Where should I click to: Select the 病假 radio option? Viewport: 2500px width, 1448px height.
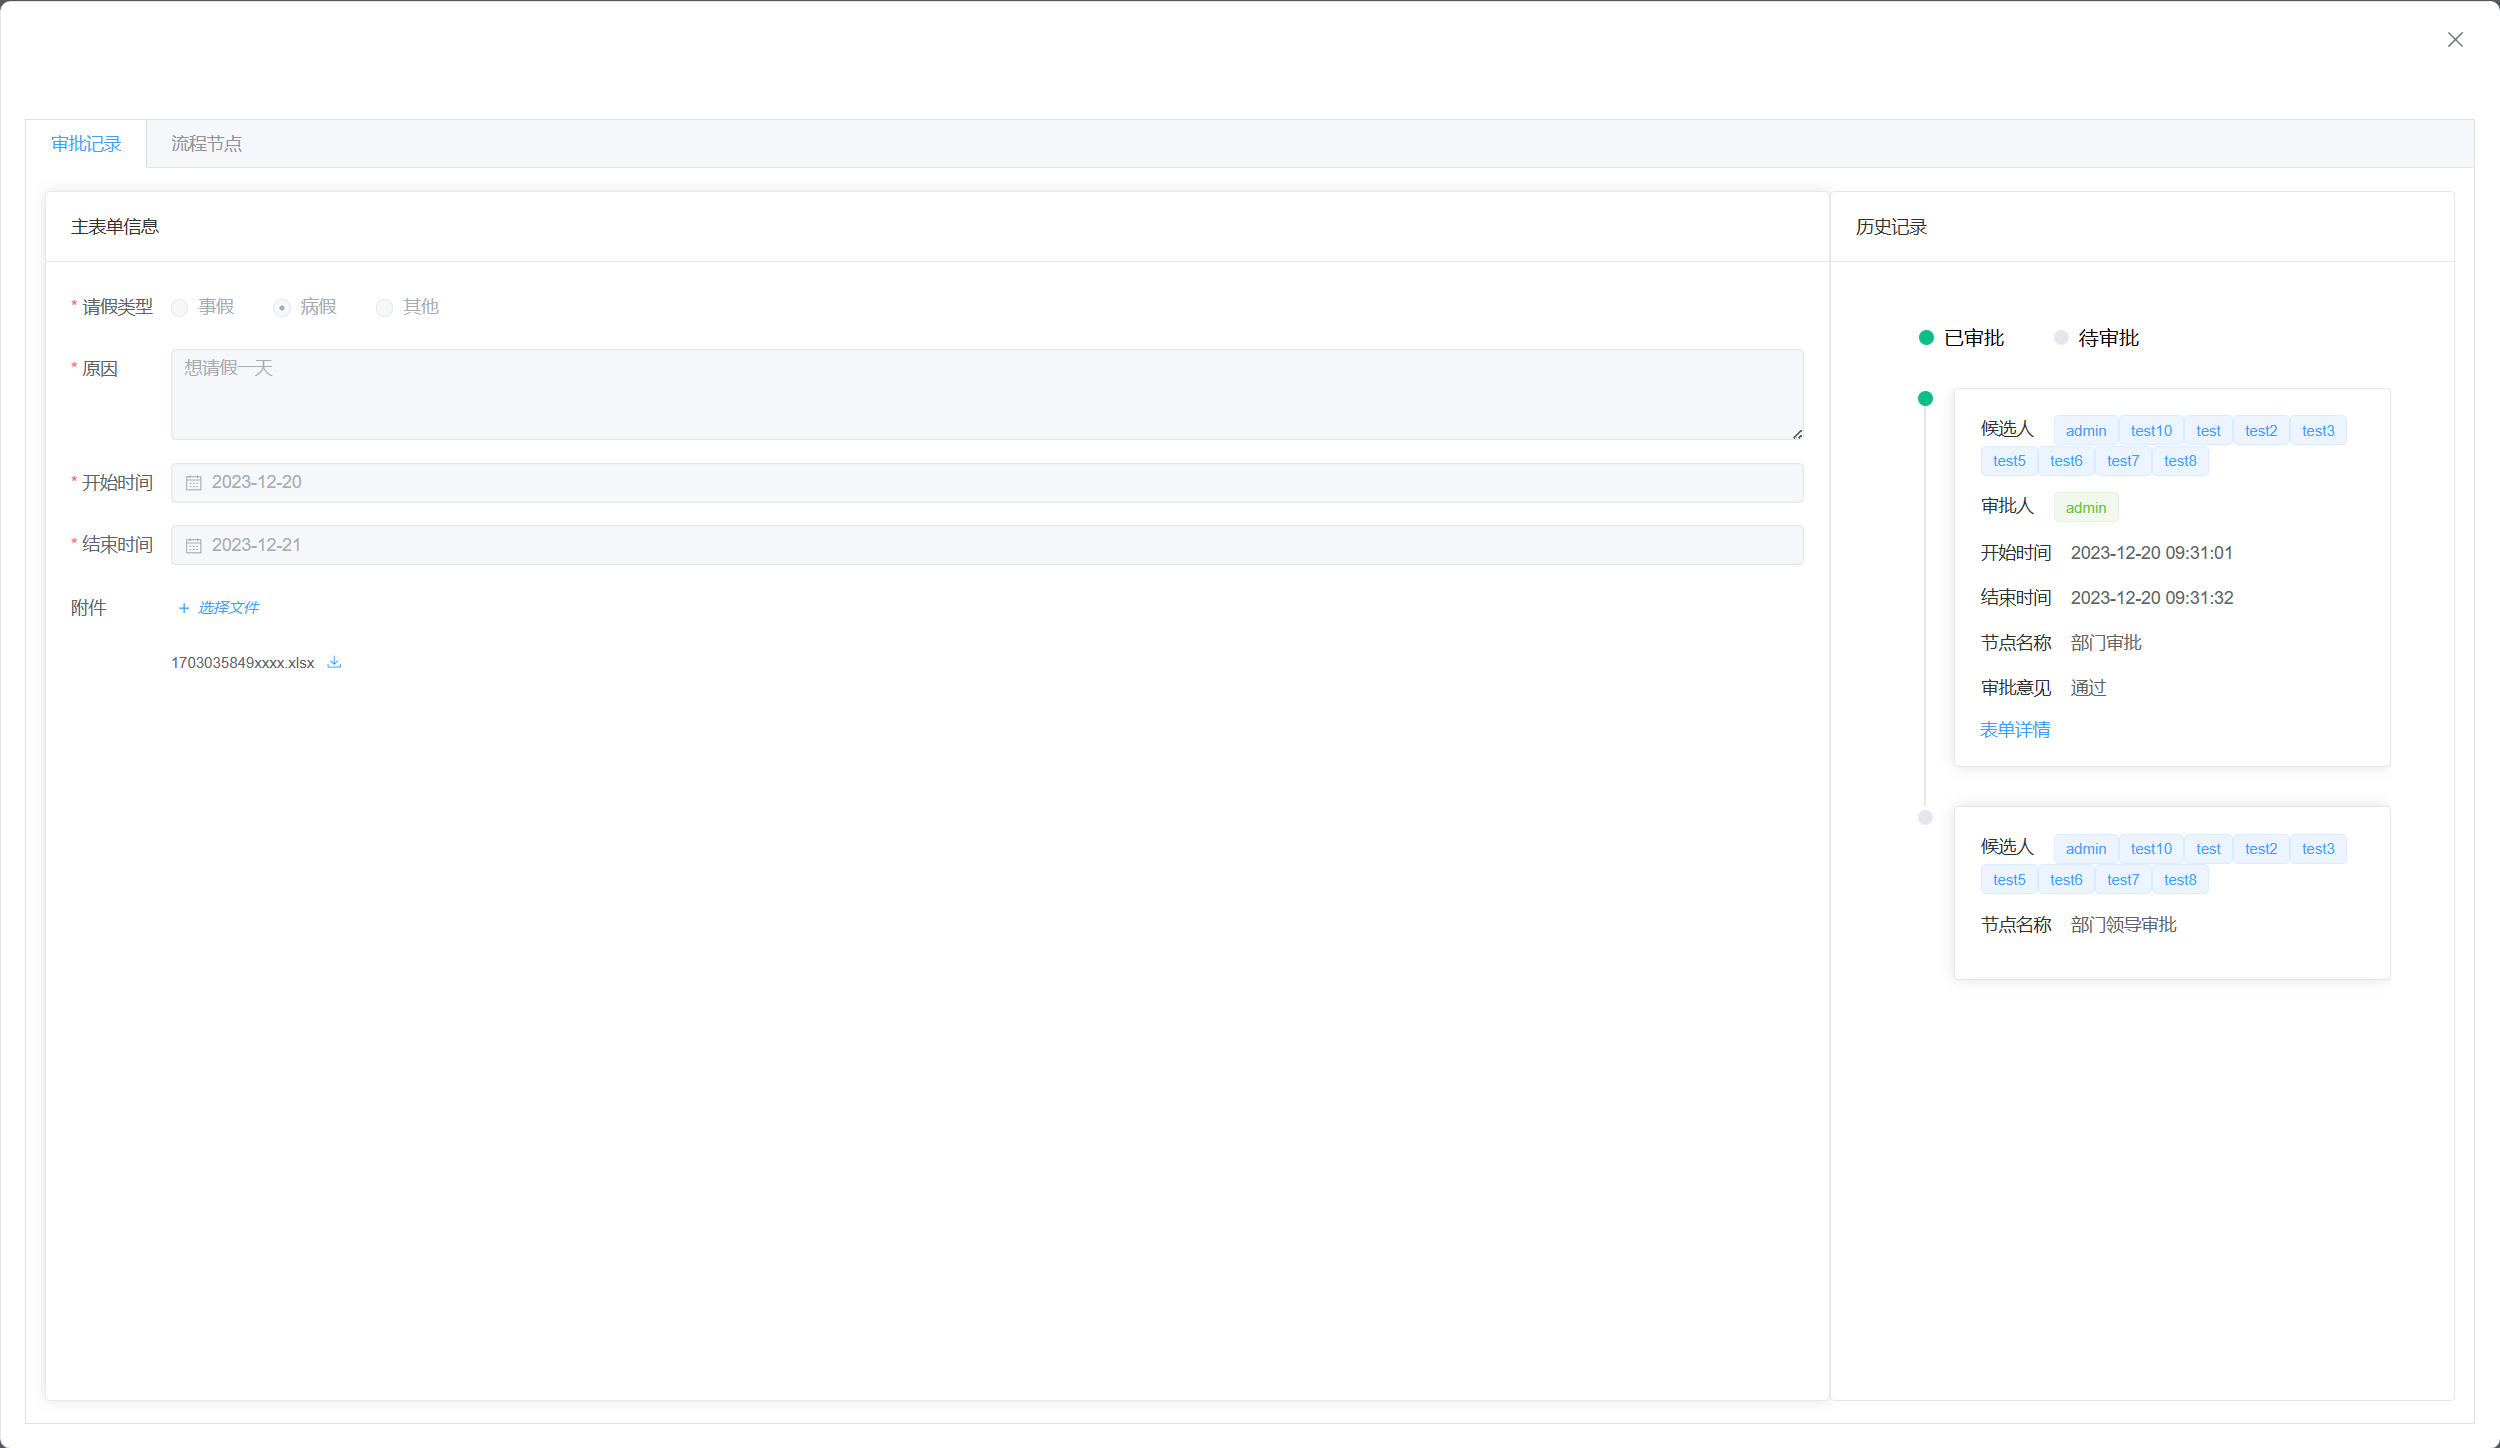pos(282,308)
